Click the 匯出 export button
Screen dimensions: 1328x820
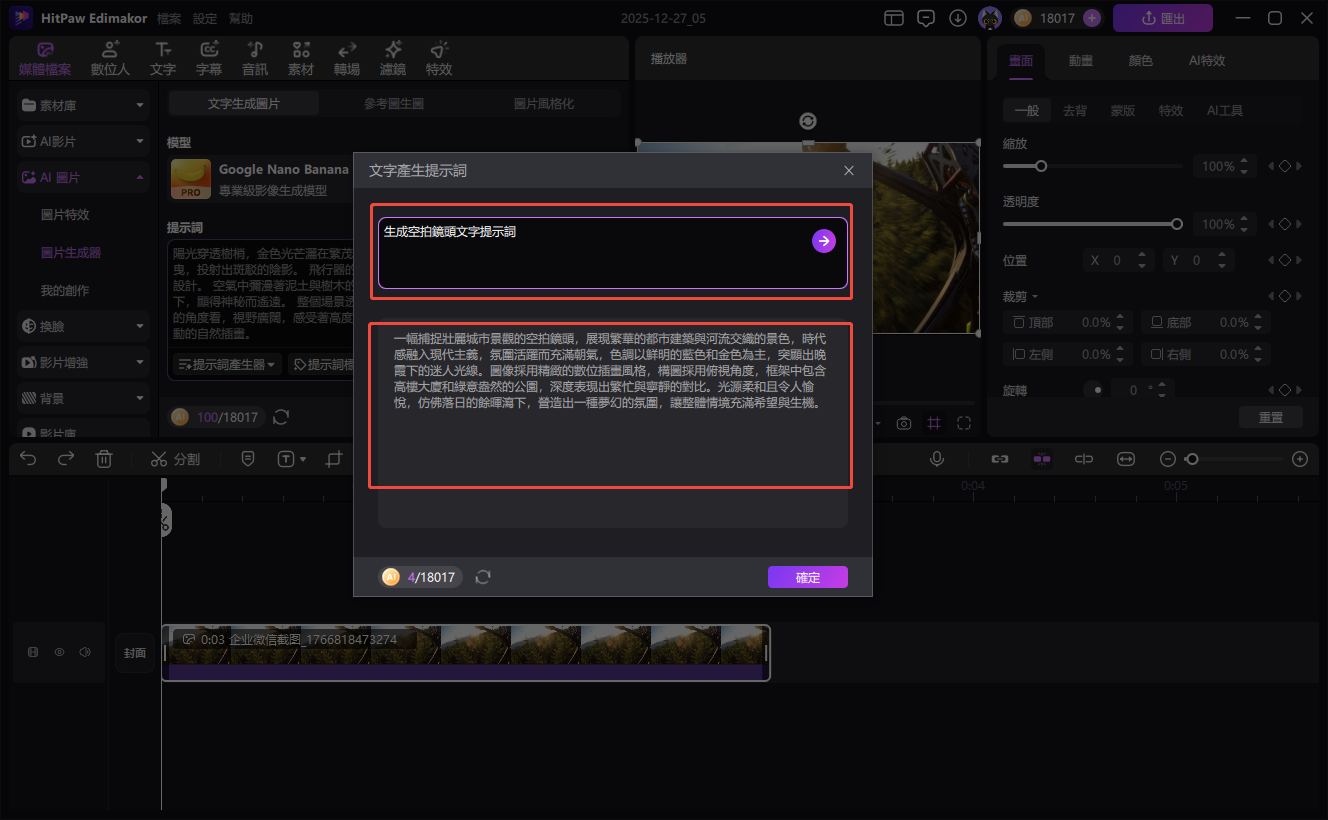(x=1162, y=18)
